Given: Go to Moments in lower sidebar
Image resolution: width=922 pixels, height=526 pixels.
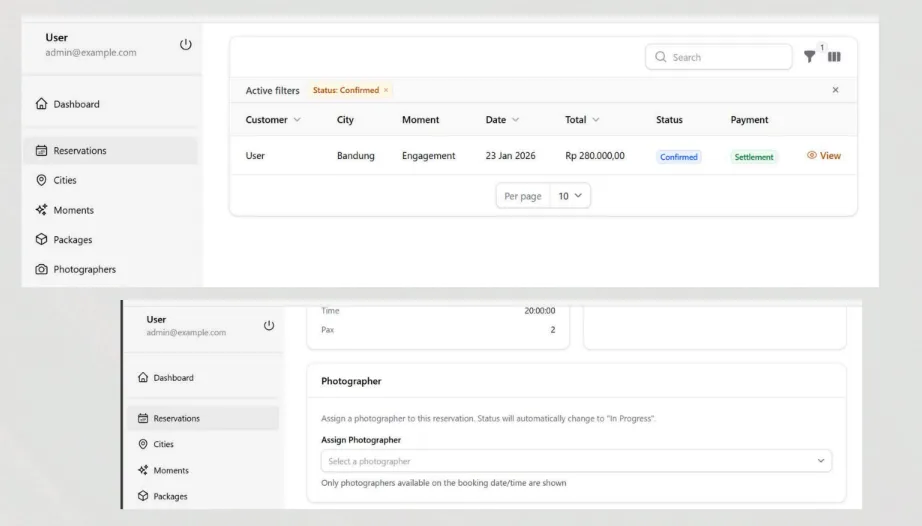Looking at the screenshot, I should pos(203,470).
